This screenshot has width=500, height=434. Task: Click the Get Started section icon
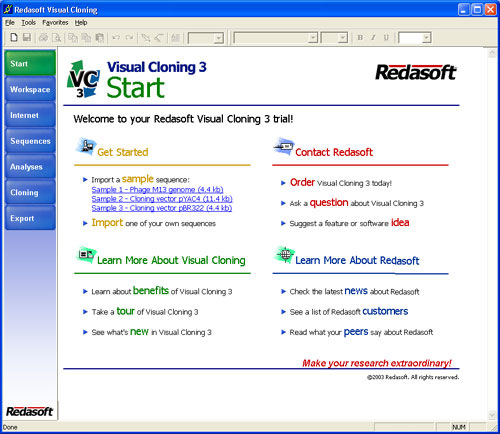click(x=86, y=146)
